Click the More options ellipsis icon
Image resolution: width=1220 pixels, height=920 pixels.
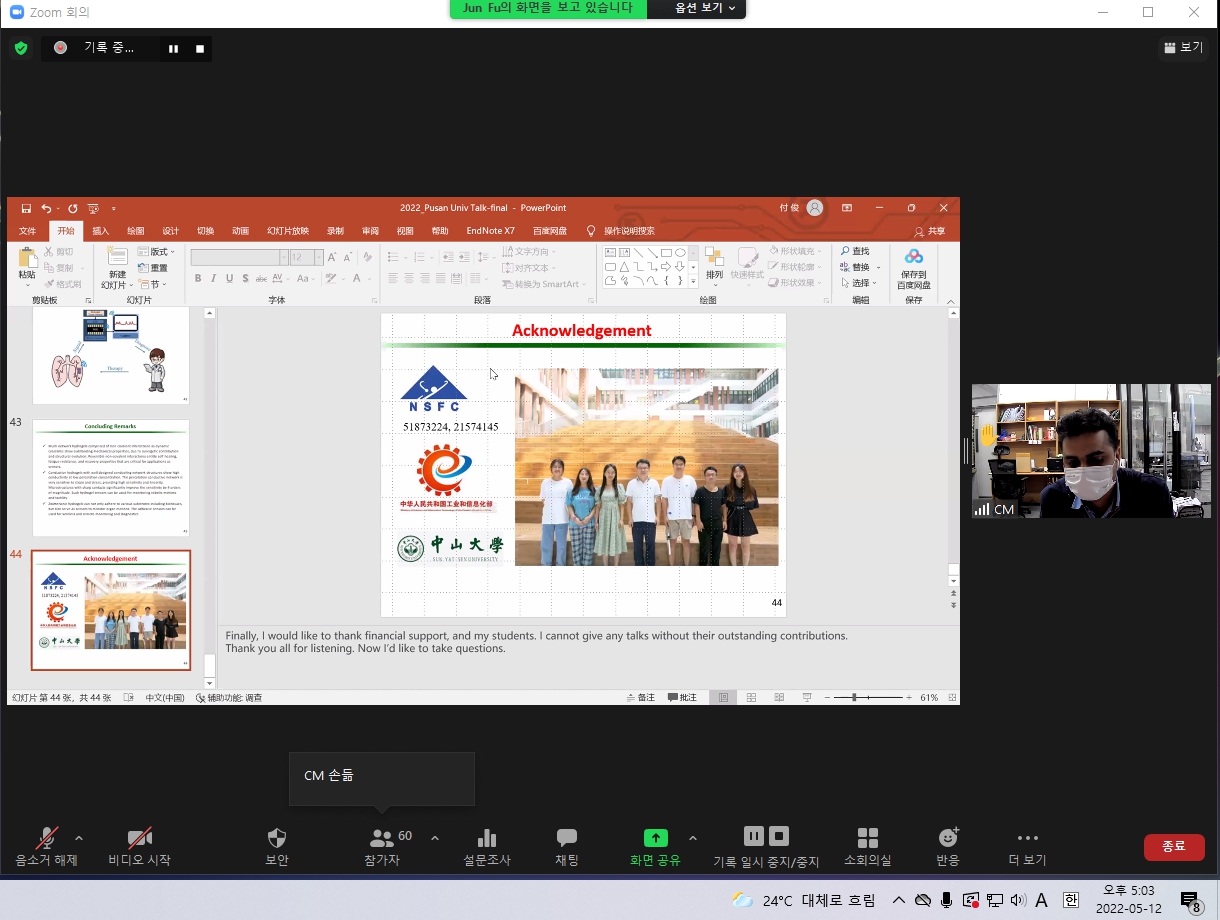[x=1027, y=838]
